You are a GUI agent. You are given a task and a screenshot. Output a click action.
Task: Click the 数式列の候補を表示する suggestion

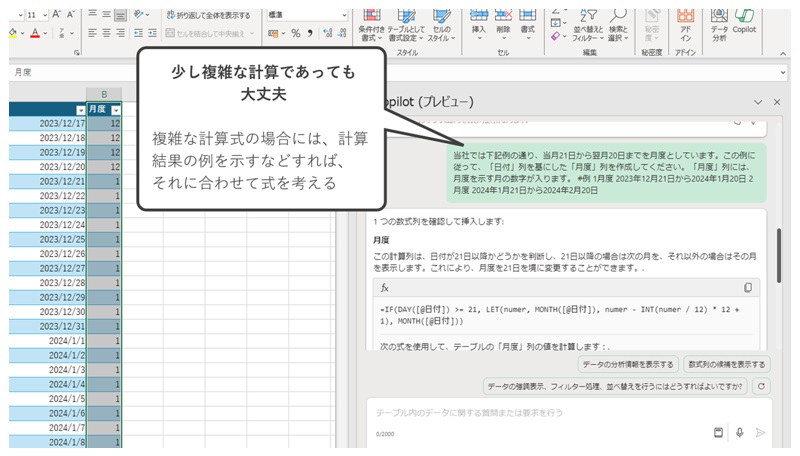click(727, 365)
